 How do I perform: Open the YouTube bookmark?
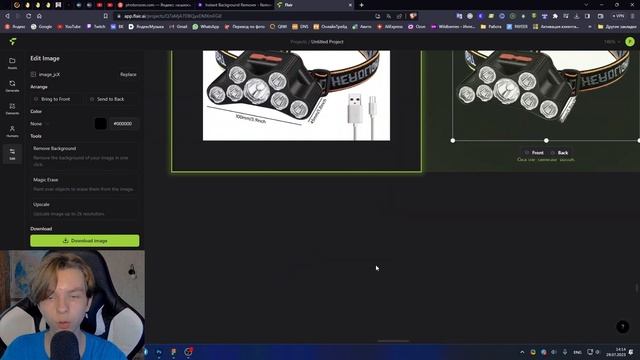pyautogui.click(x=69, y=27)
